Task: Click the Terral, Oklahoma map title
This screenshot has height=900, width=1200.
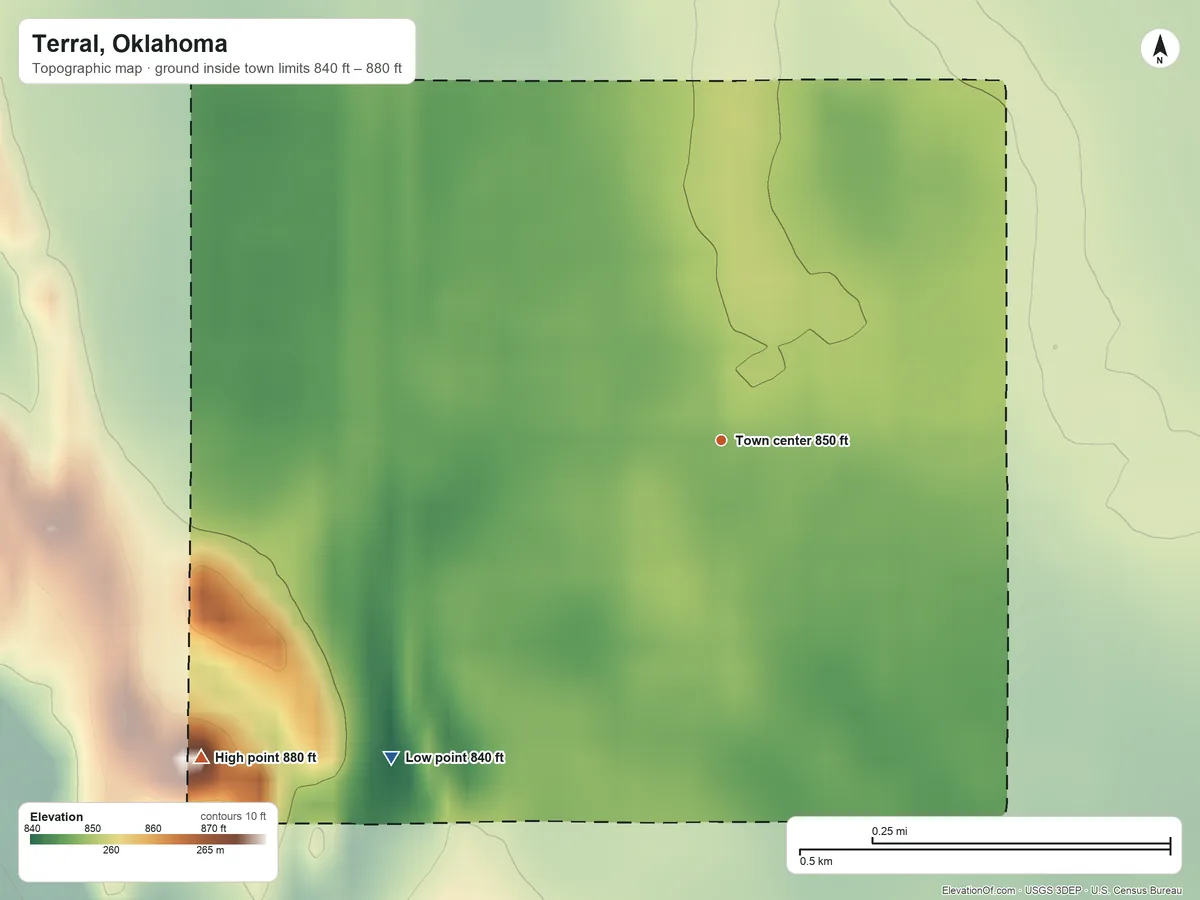Action: pos(130,44)
